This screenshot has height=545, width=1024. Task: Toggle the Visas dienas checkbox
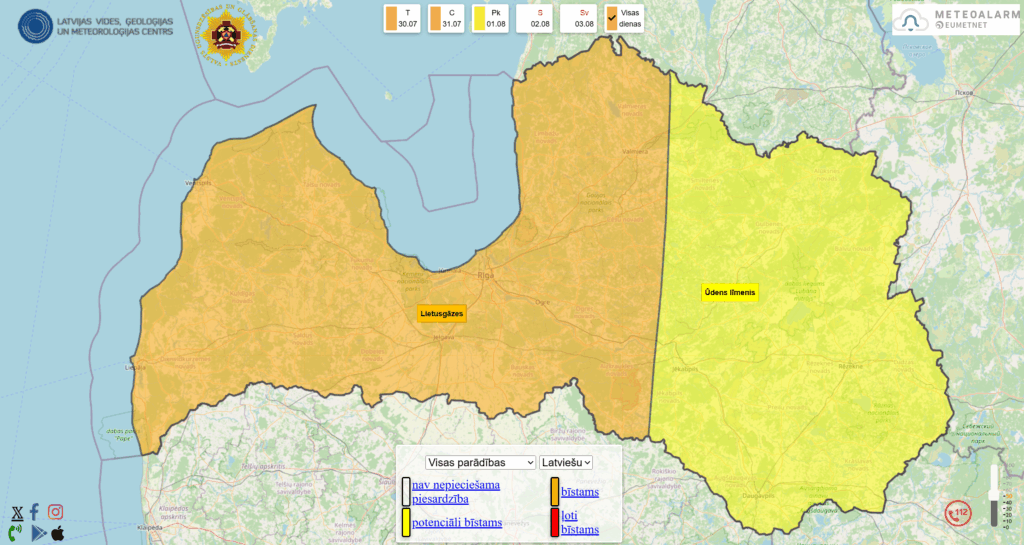[612, 18]
